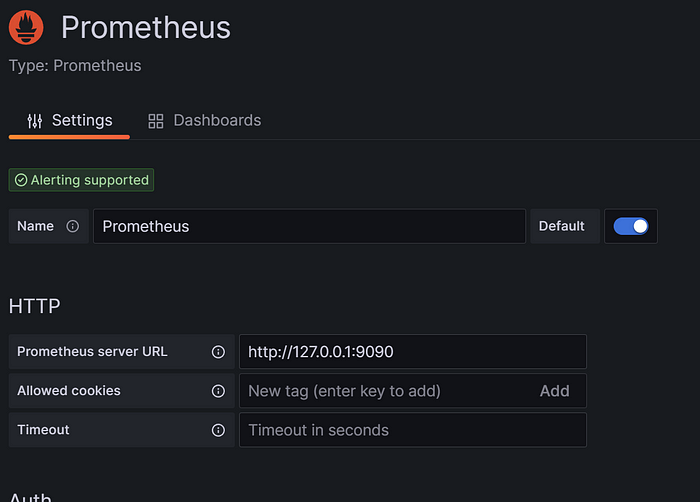Click the Allowed cookies info icon
Image resolution: width=700 pixels, height=502 pixels.
pyautogui.click(x=218, y=391)
